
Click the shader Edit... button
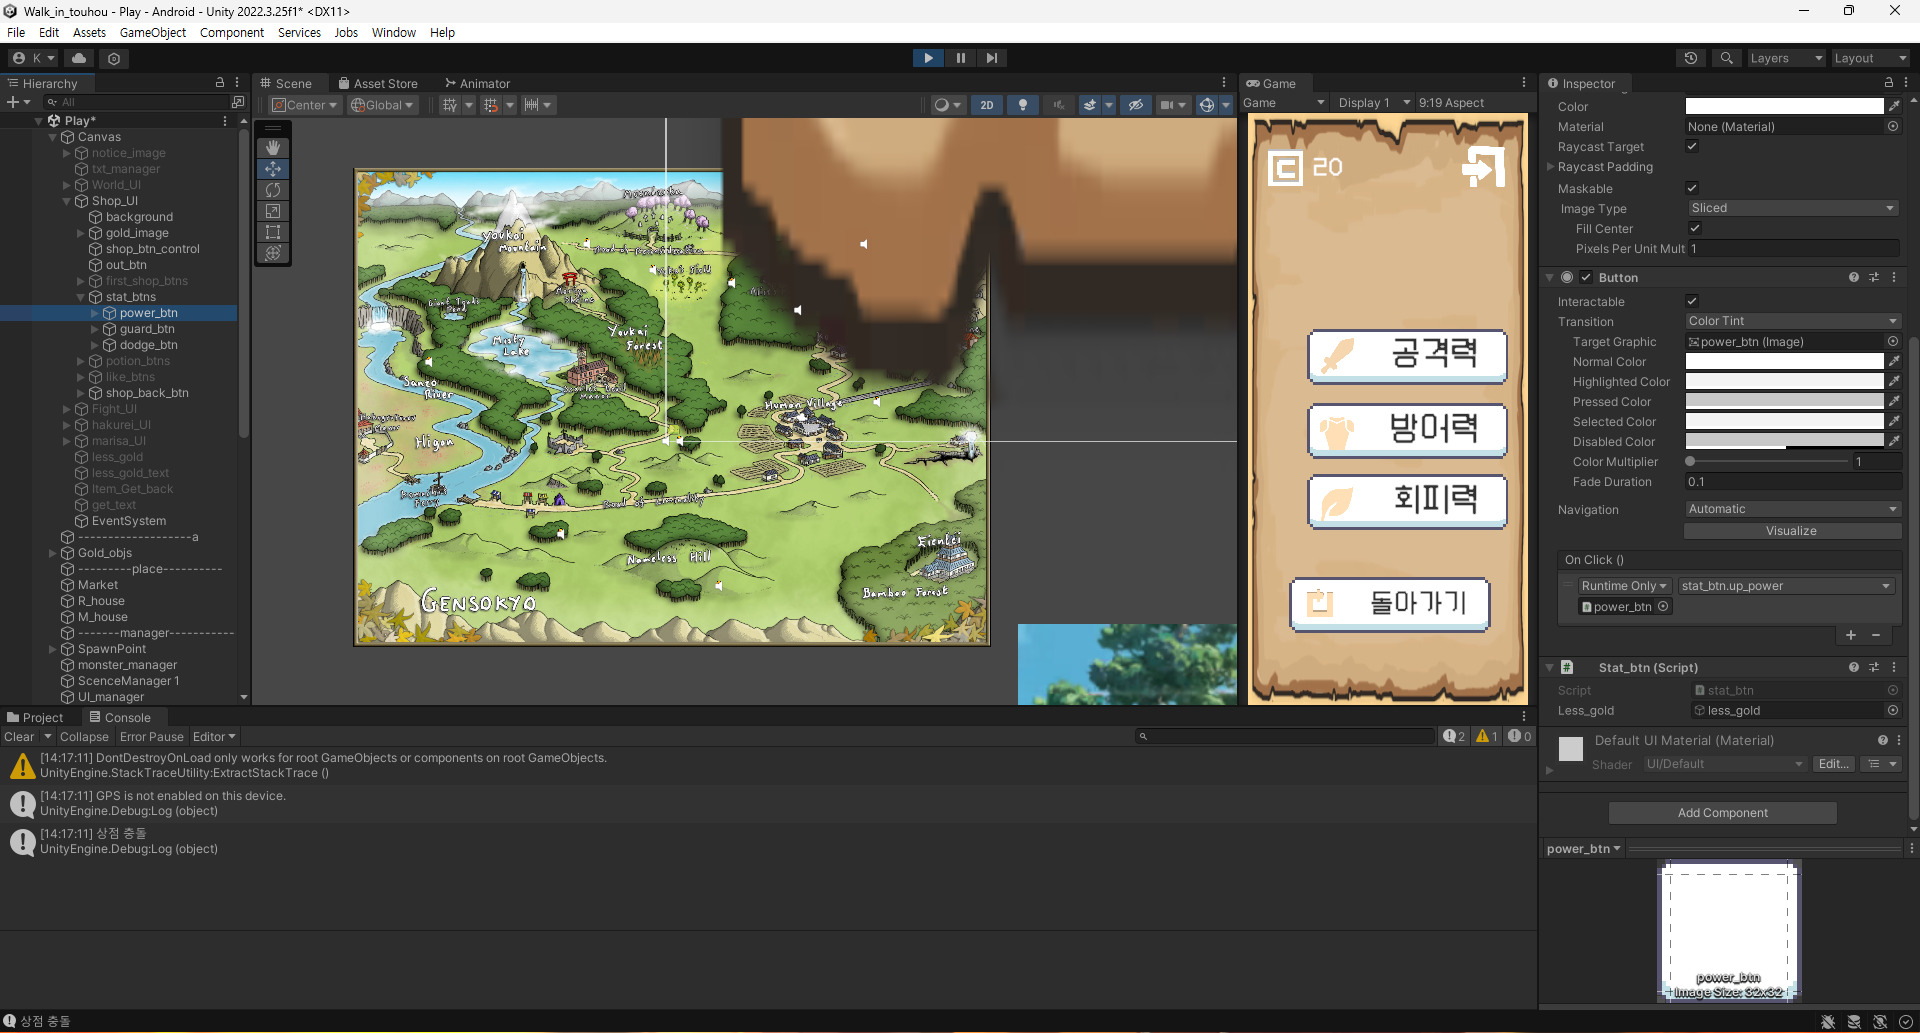1834,764
